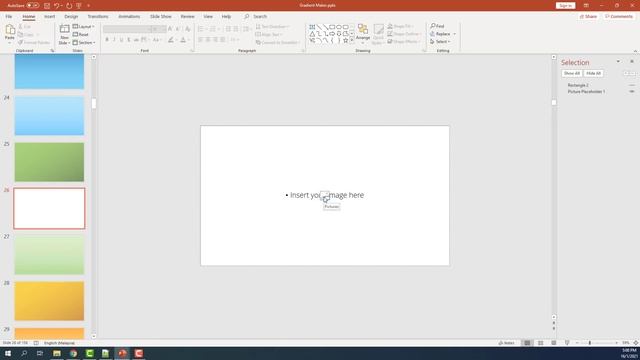Screen dimensions: 640x360
Task: Click Fit slide to window icon
Action: [636, 343]
